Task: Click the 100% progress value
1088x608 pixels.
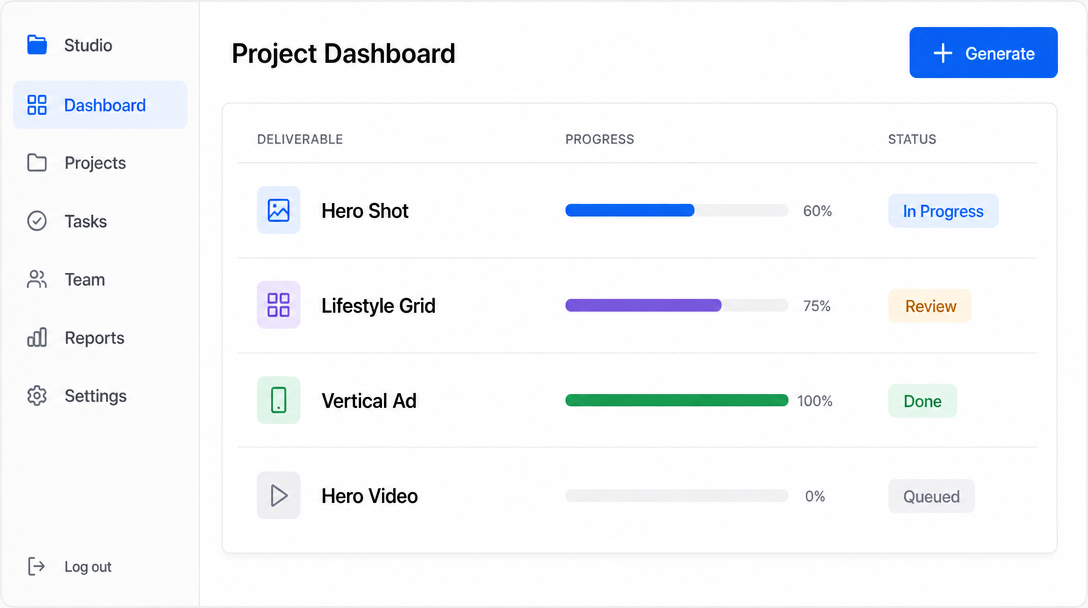Action: point(815,401)
